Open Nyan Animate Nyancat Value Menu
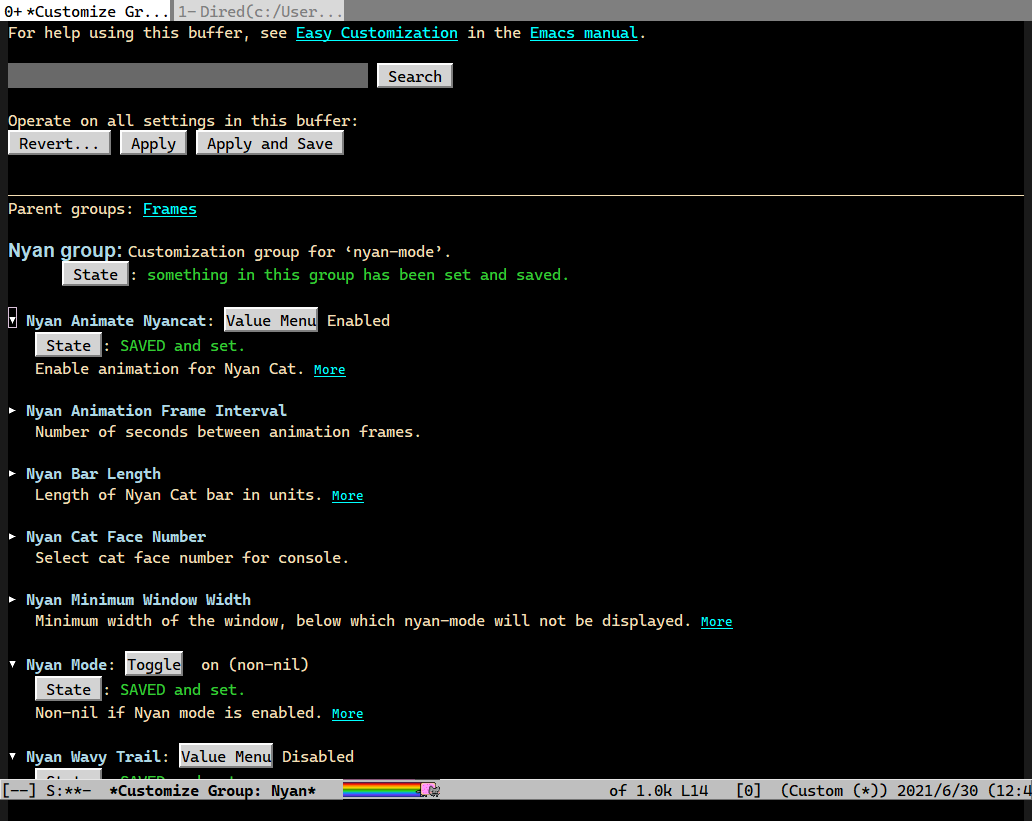1032x821 pixels. [x=271, y=320]
